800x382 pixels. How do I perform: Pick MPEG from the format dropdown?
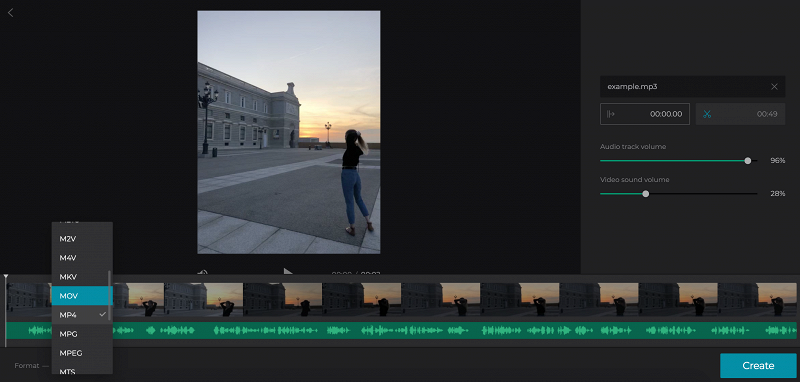pos(82,353)
